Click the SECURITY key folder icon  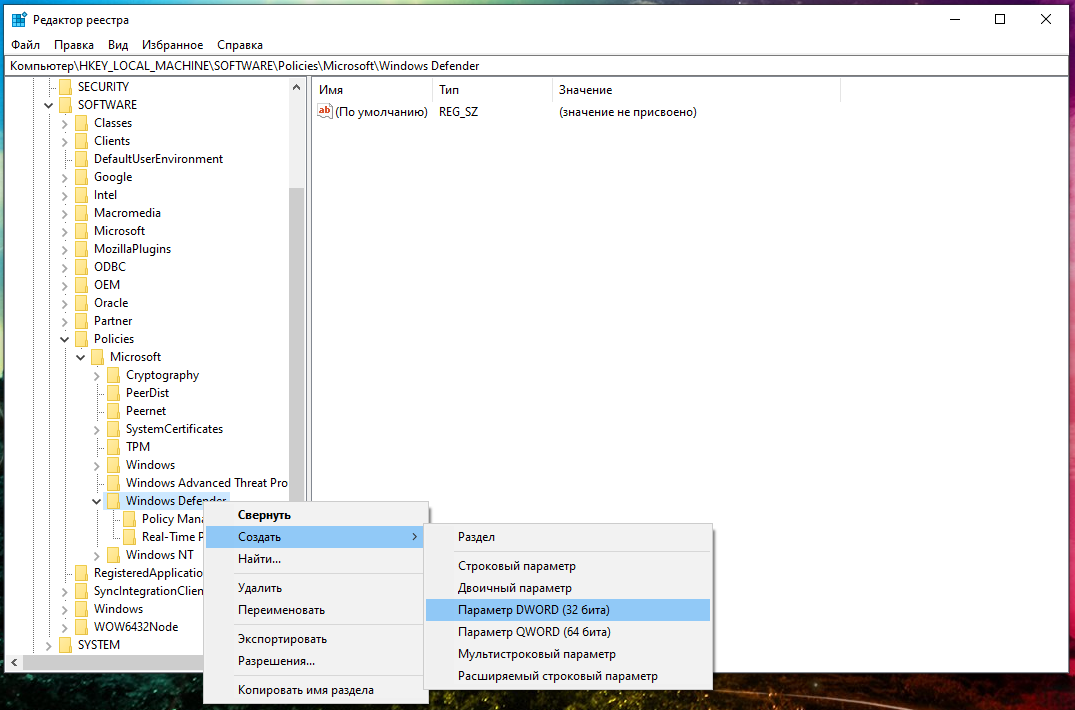[66, 87]
